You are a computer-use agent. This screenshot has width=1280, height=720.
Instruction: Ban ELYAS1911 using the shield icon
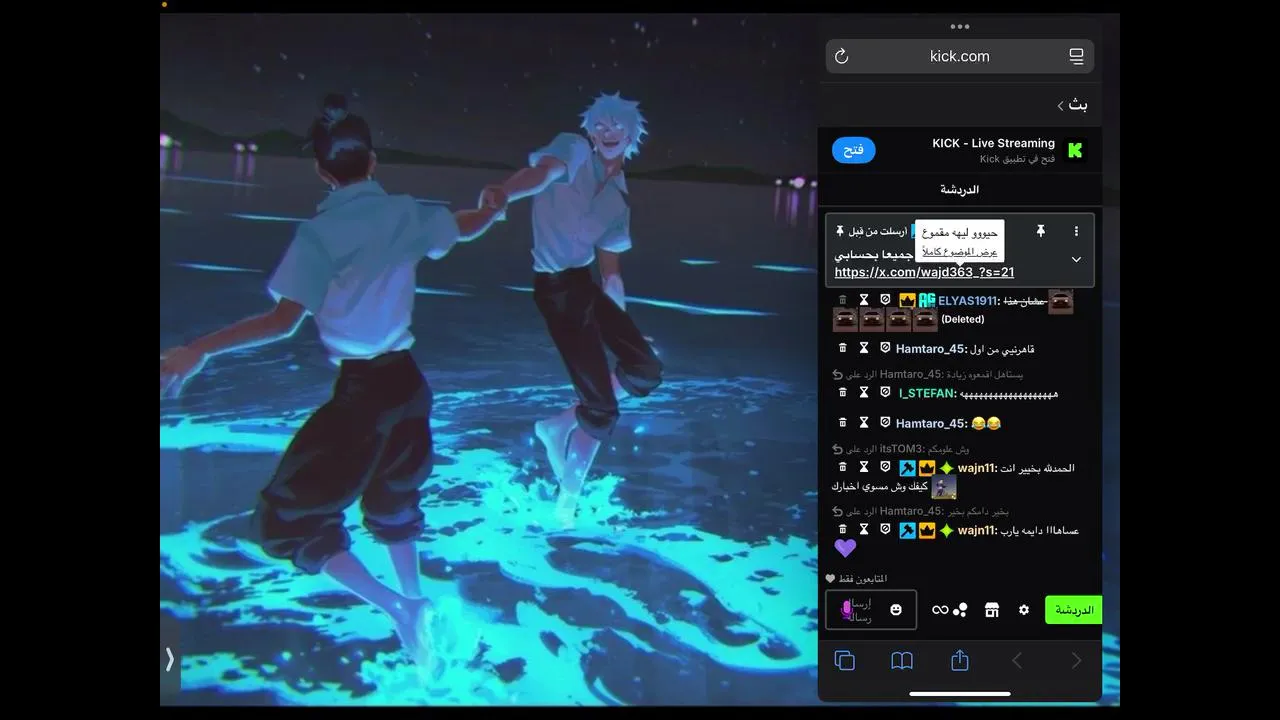[x=885, y=300]
